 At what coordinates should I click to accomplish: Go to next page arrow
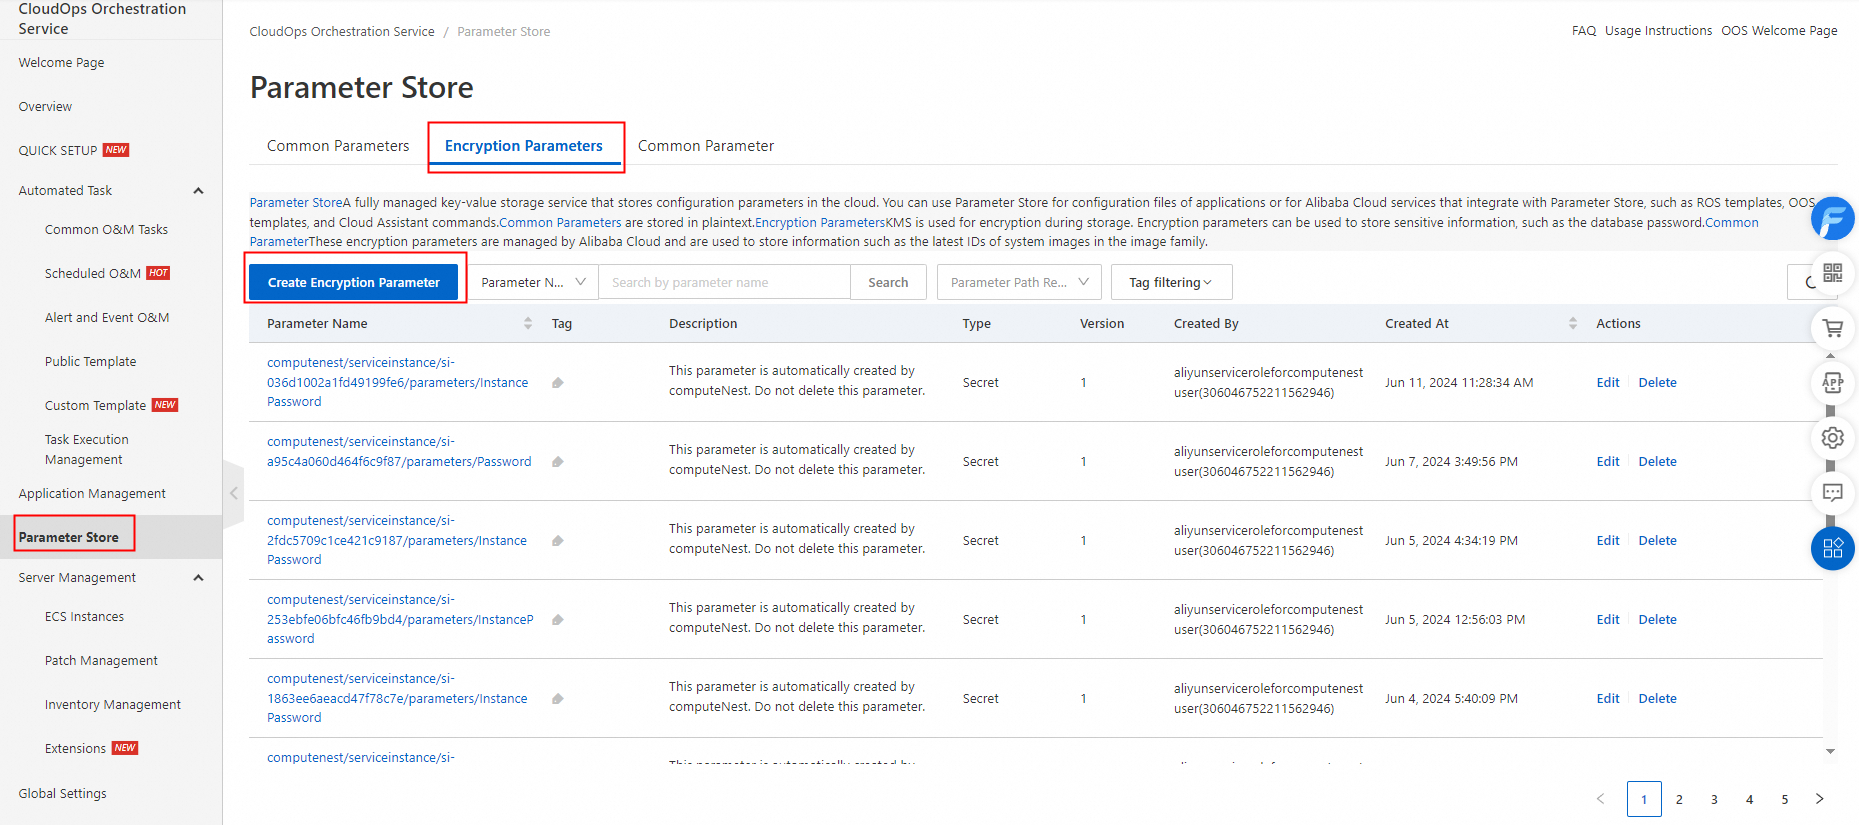click(x=1819, y=799)
